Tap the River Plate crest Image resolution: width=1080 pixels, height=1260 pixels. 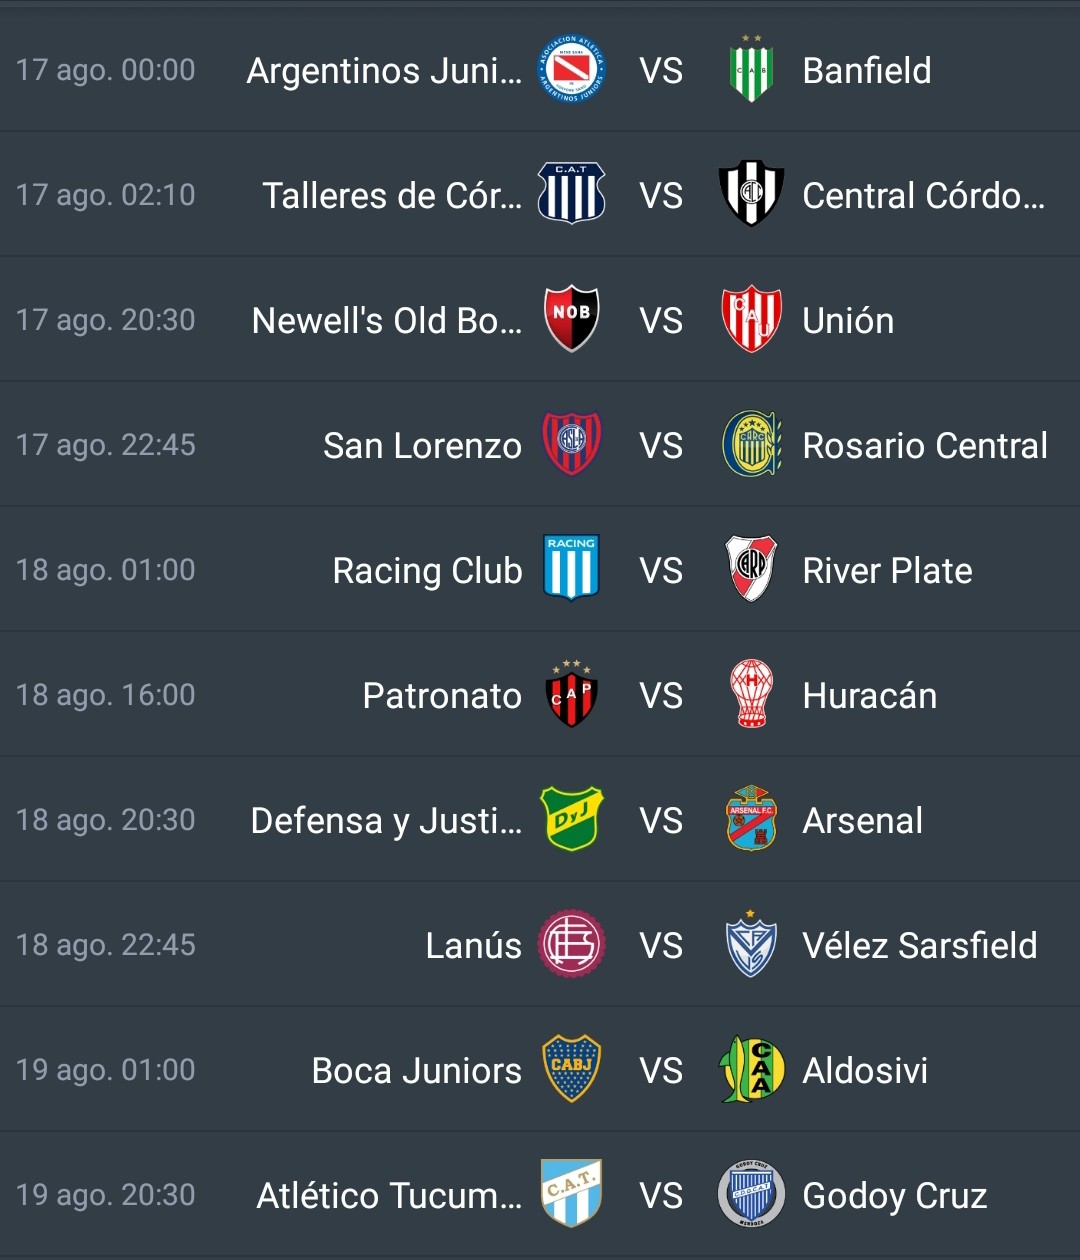coord(751,569)
